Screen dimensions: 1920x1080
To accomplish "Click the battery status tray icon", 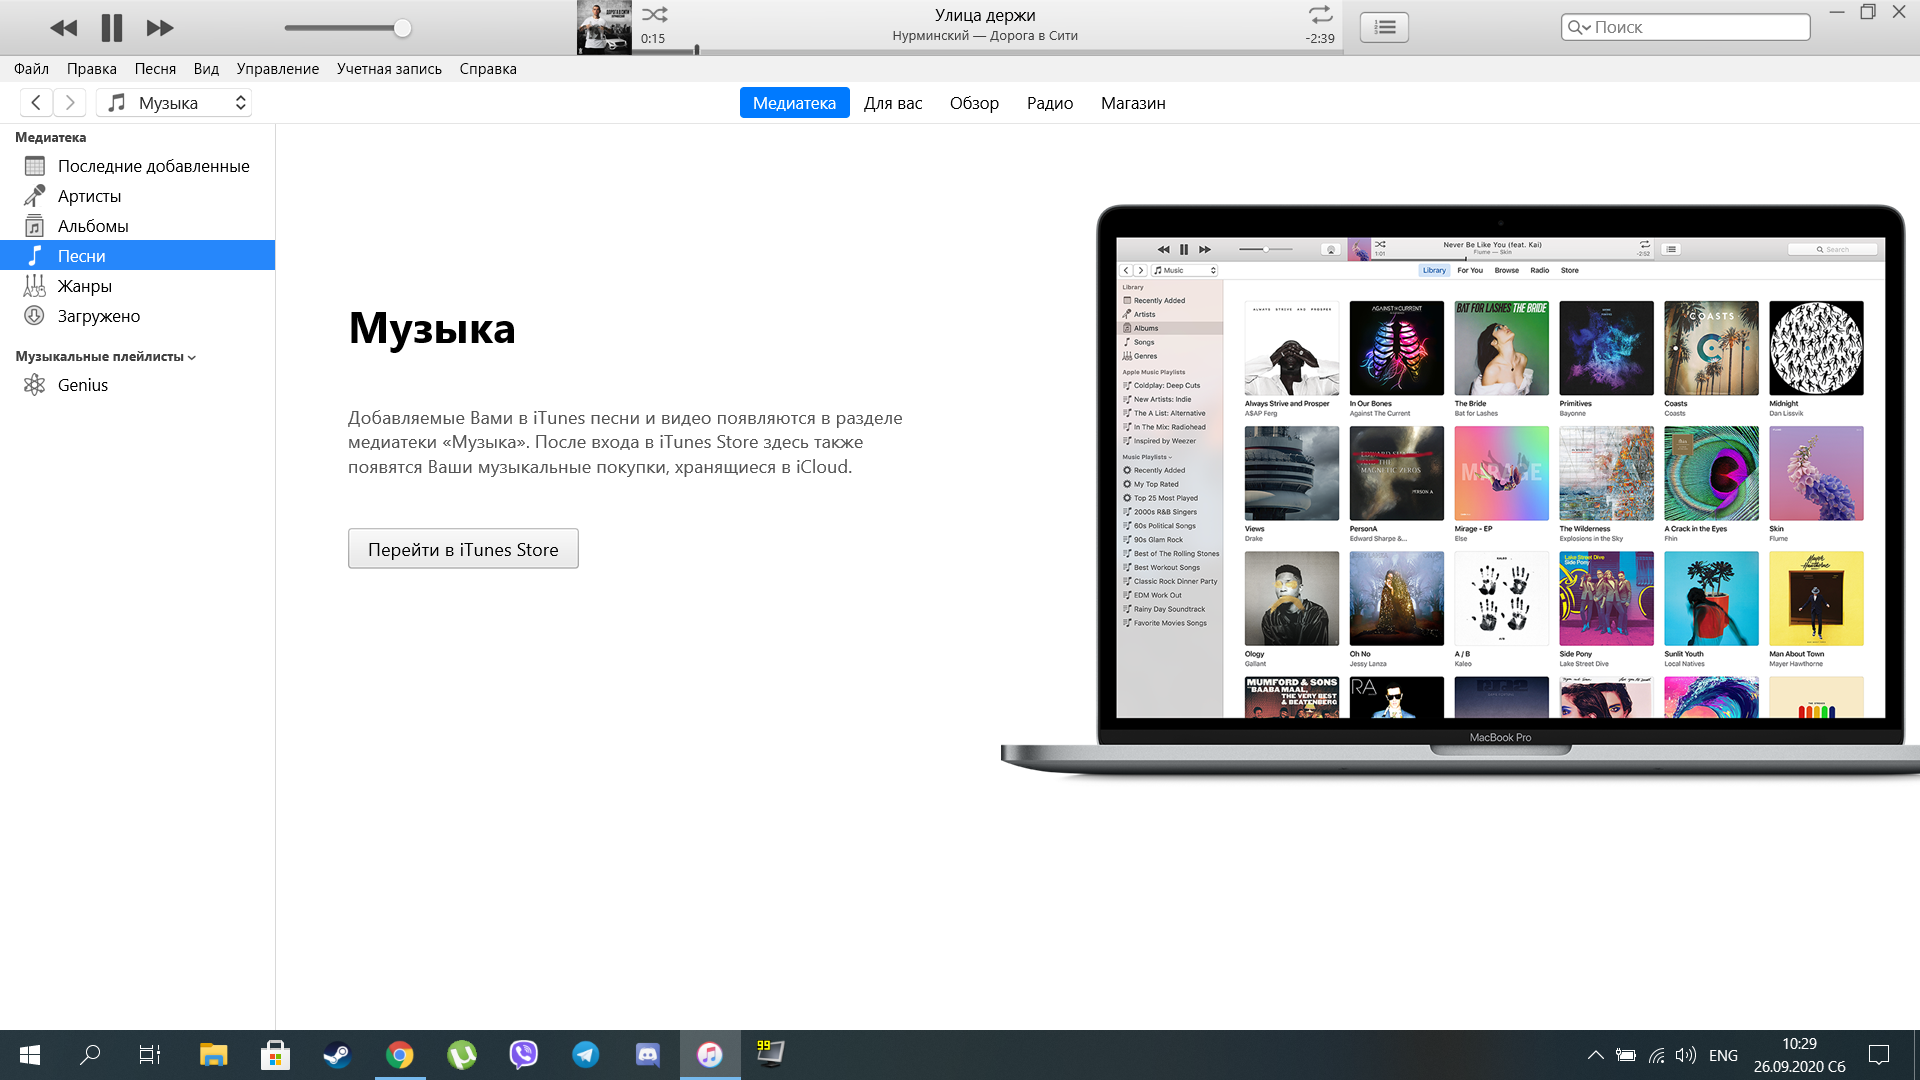I will tap(1626, 1055).
